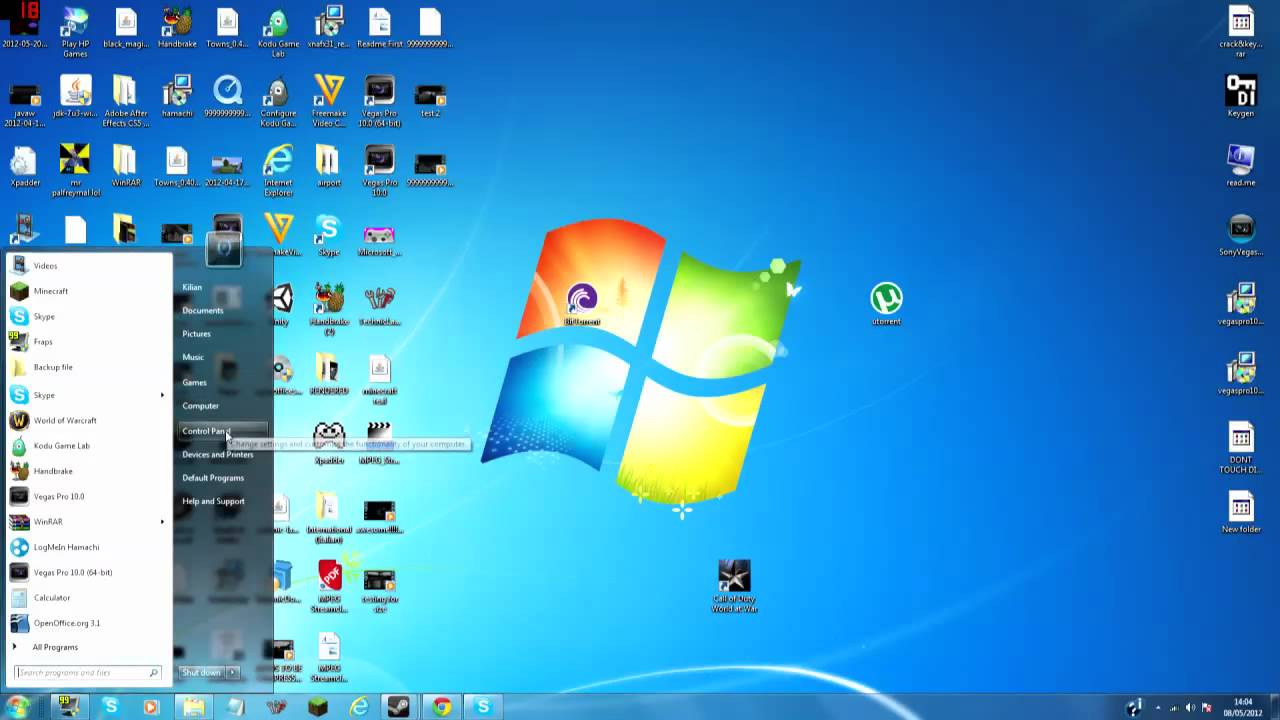Open Calculator from the Start menu
Image resolution: width=1280 pixels, height=720 pixels.
89,598
